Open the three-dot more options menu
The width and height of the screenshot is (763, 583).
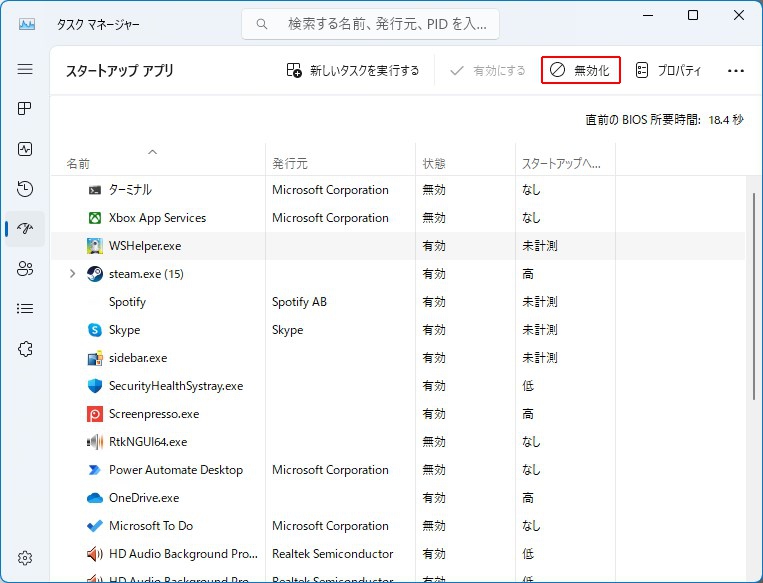[736, 71]
